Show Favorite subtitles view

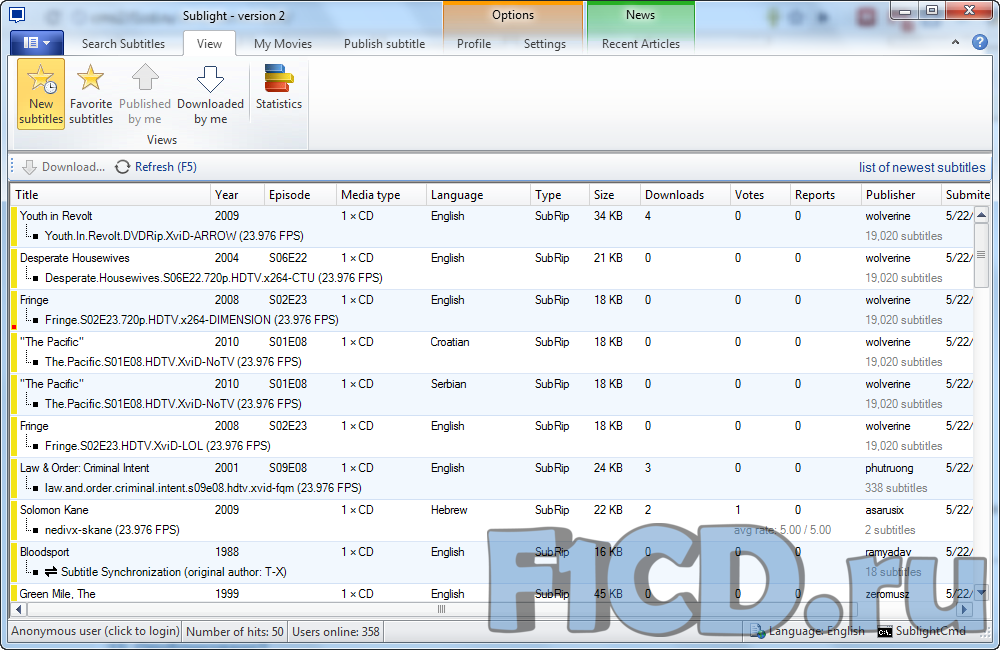click(91, 94)
